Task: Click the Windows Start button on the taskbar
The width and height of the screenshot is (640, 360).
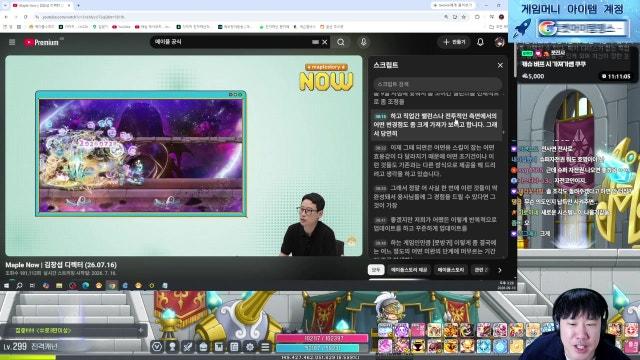Action: [7, 286]
